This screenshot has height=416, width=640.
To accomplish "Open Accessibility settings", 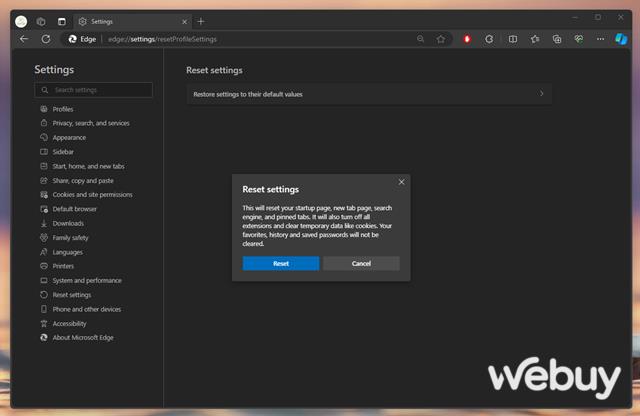I will [x=69, y=323].
